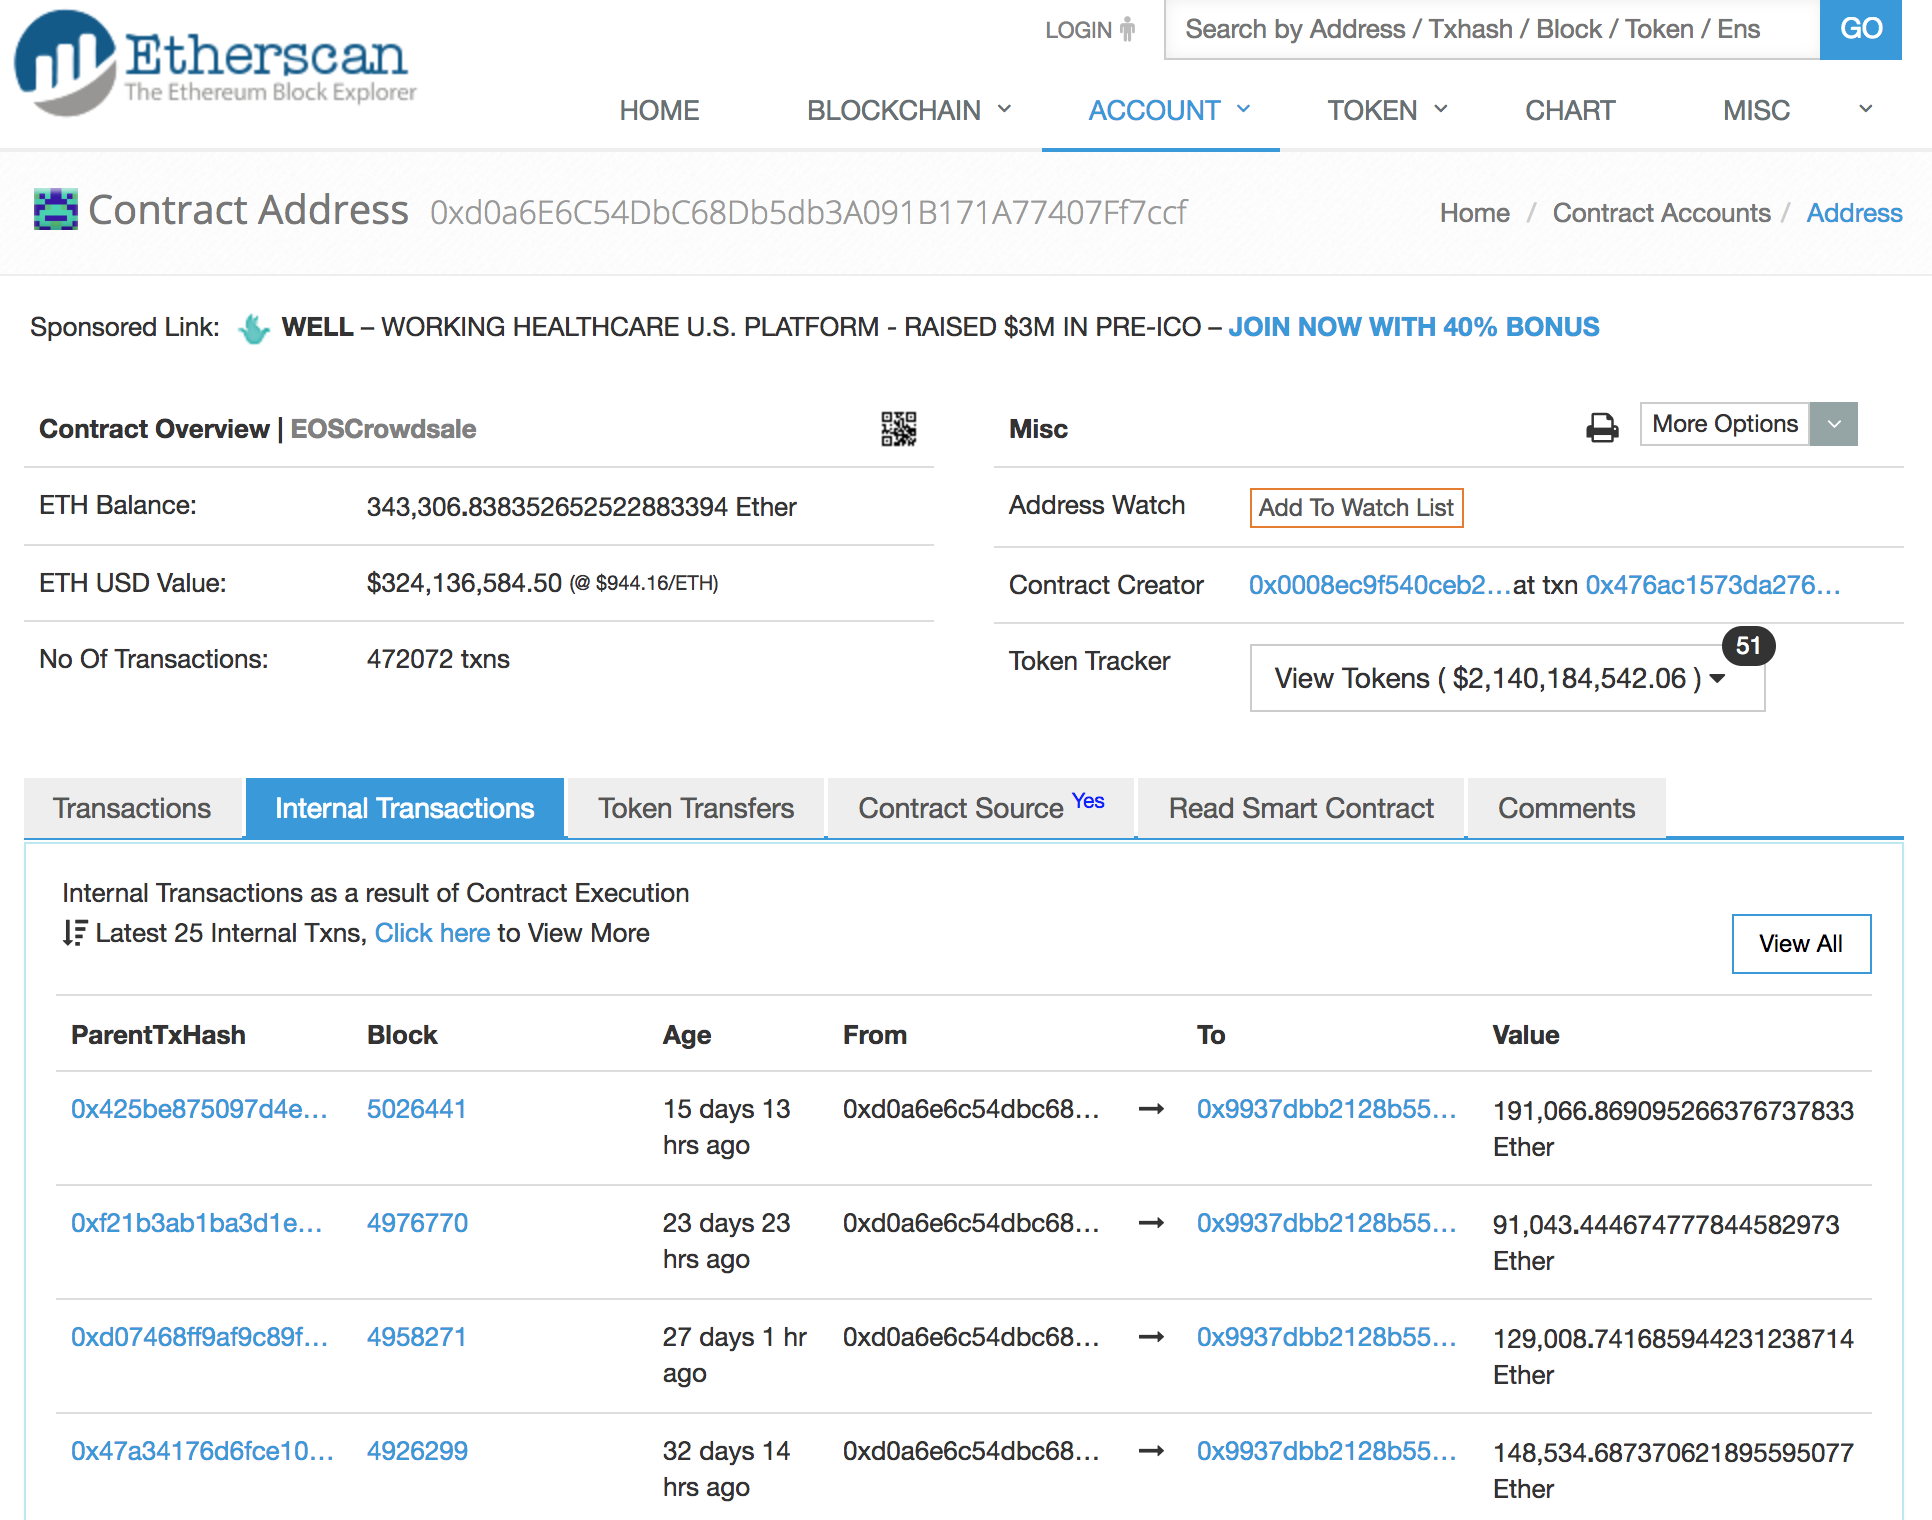Open To address in block 4958271 row

click(1326, 1337)
